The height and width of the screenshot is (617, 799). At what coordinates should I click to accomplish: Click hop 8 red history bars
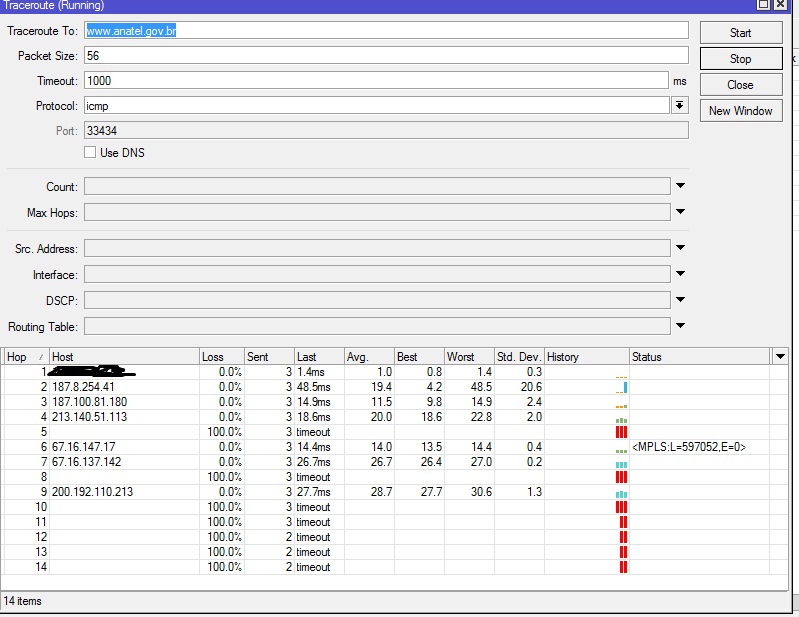[621, 477]
